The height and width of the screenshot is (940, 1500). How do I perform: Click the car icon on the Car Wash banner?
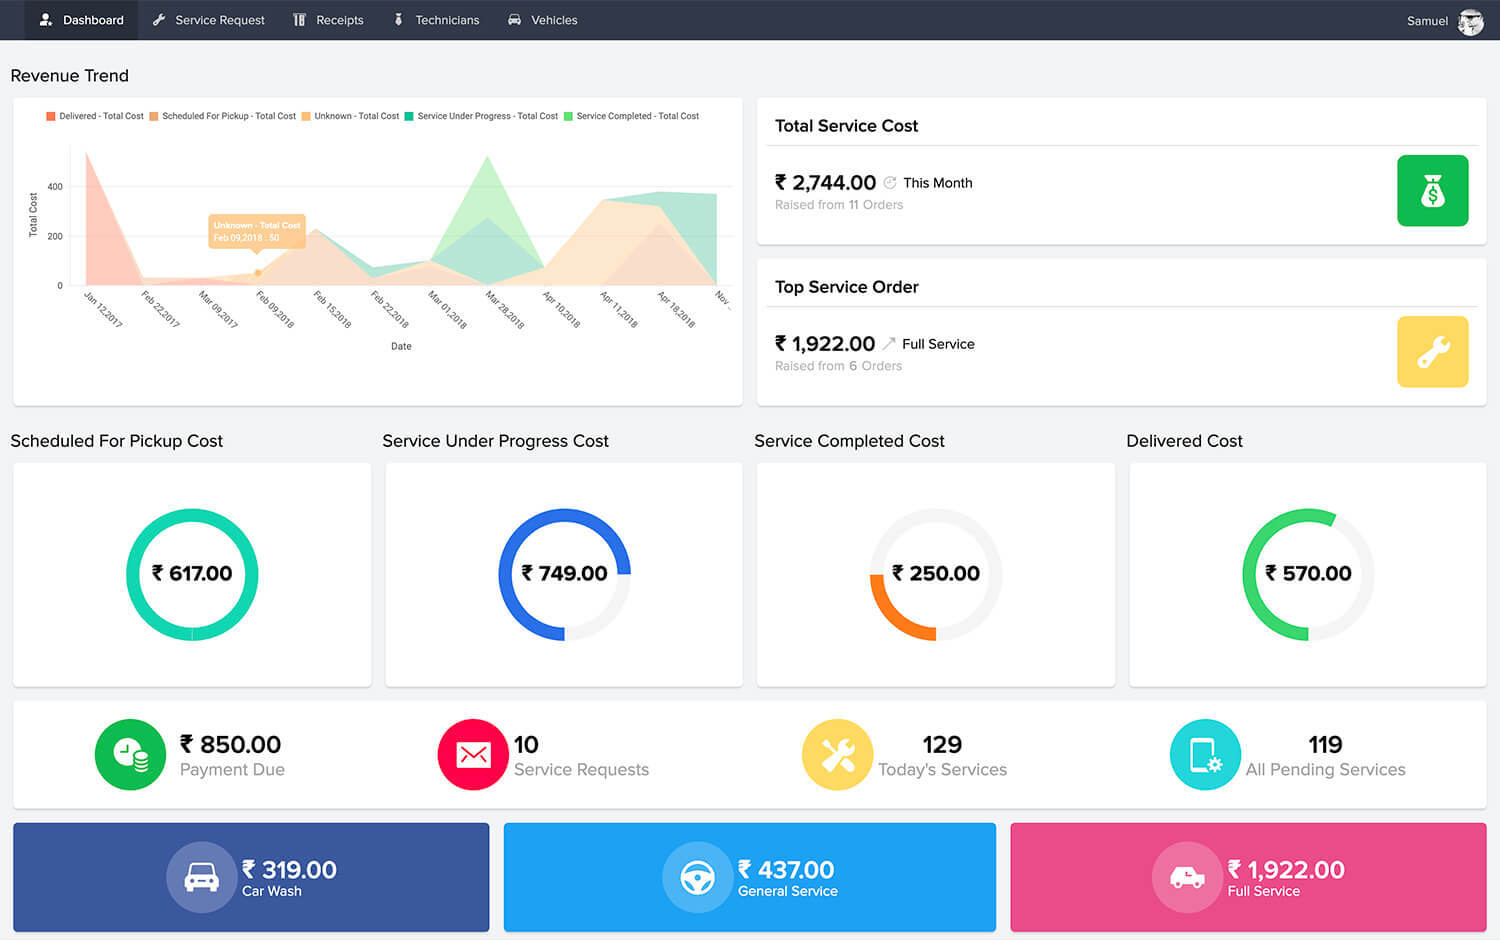(x=201, y=877)
